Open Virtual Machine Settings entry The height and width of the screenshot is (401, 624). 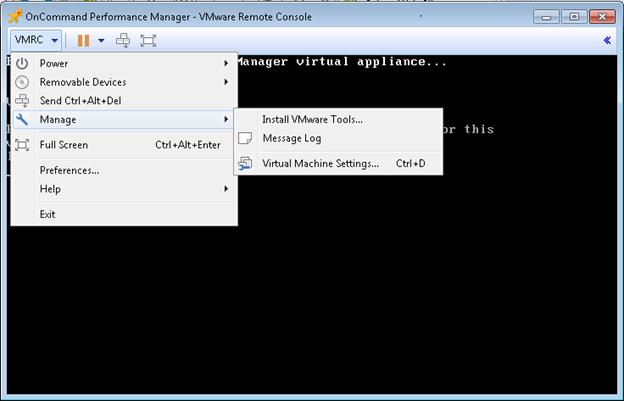pos(338,164)
